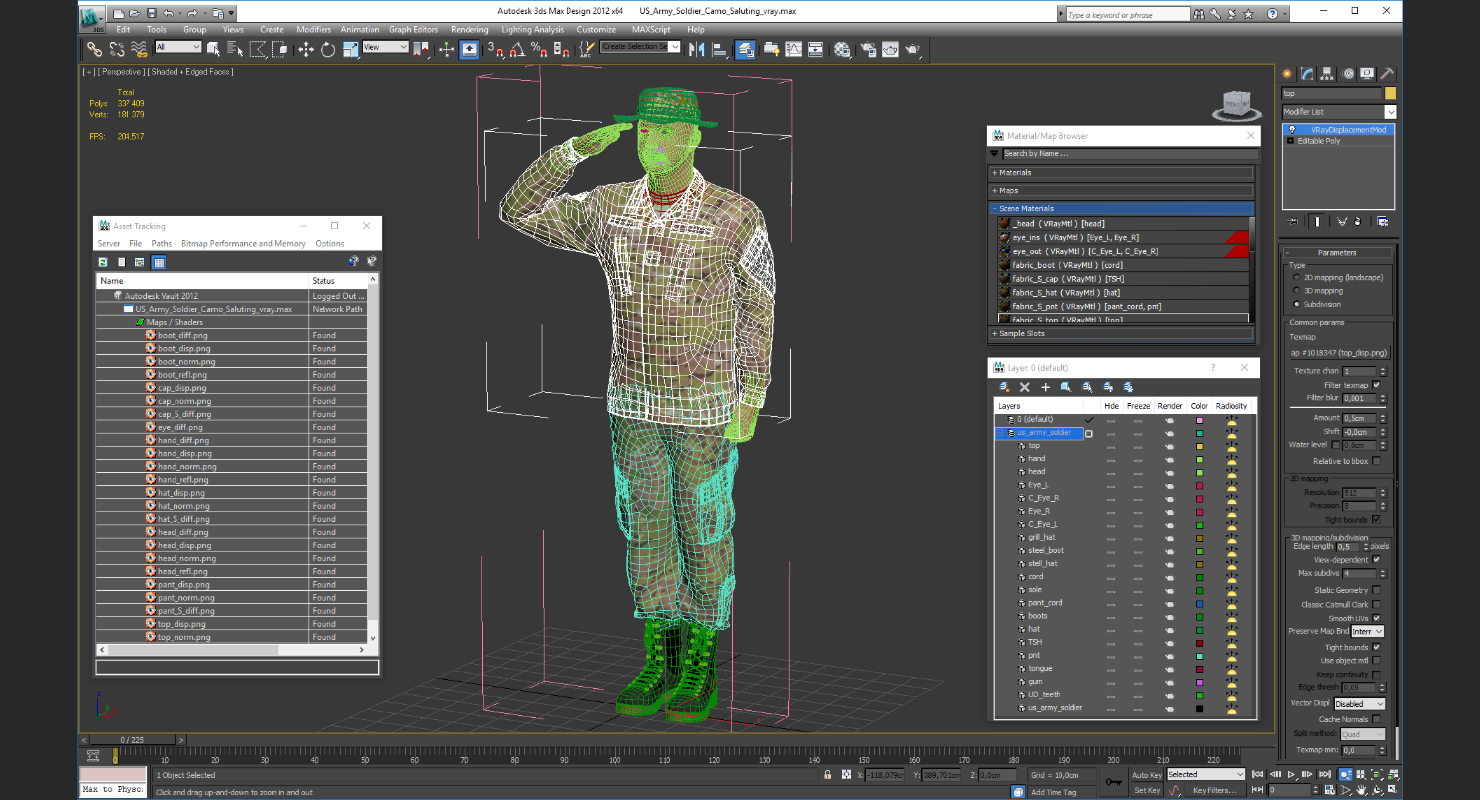The image size is (1480, 800).
Task: Click Bind to Space Warp tool
Action: tap(138, 49)
